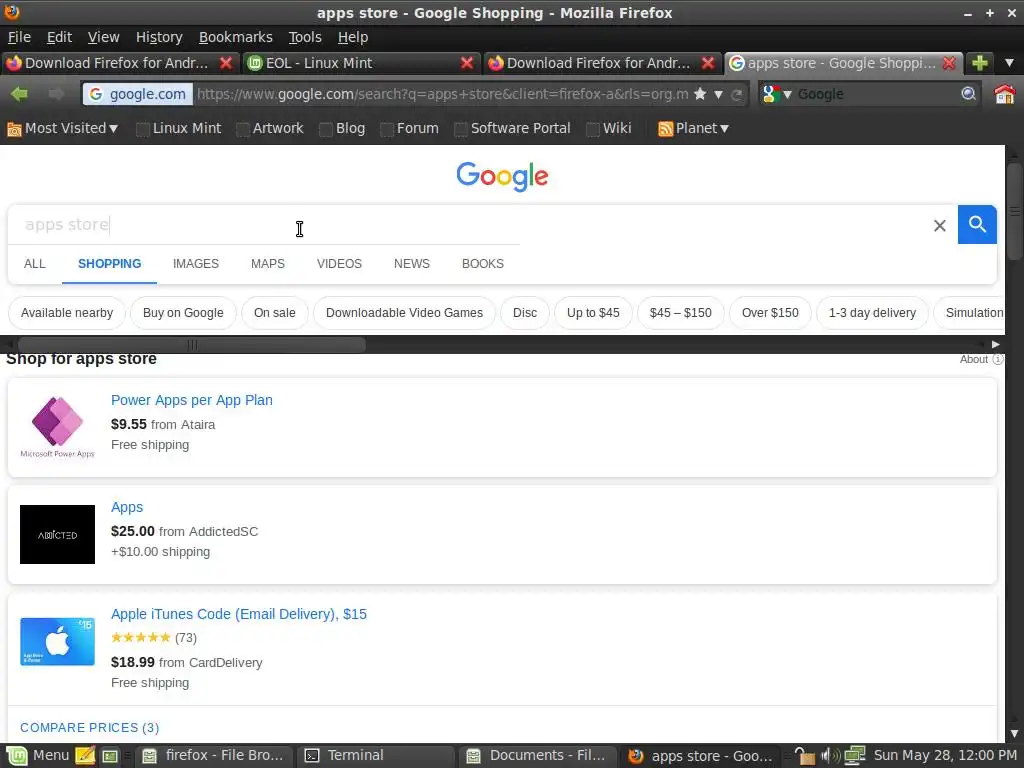Open the View menu

tap(103, 37)
